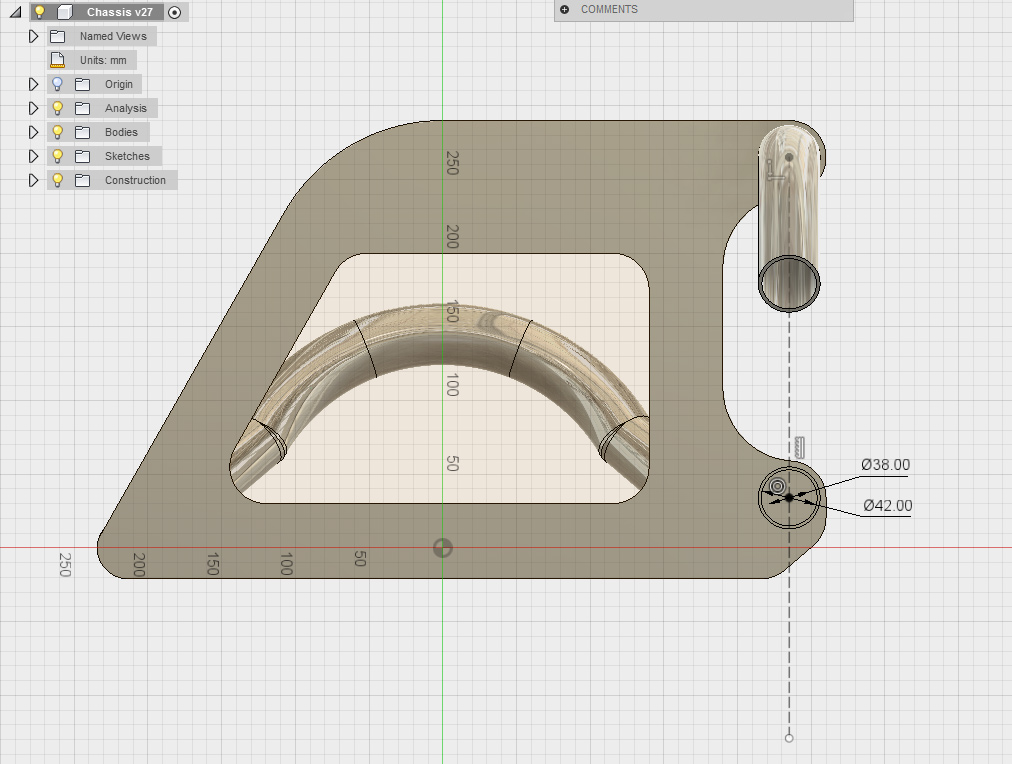Screen dimensions: 1012x764
Task: Expand the Named Views folder
Action: tap(33, 36)
